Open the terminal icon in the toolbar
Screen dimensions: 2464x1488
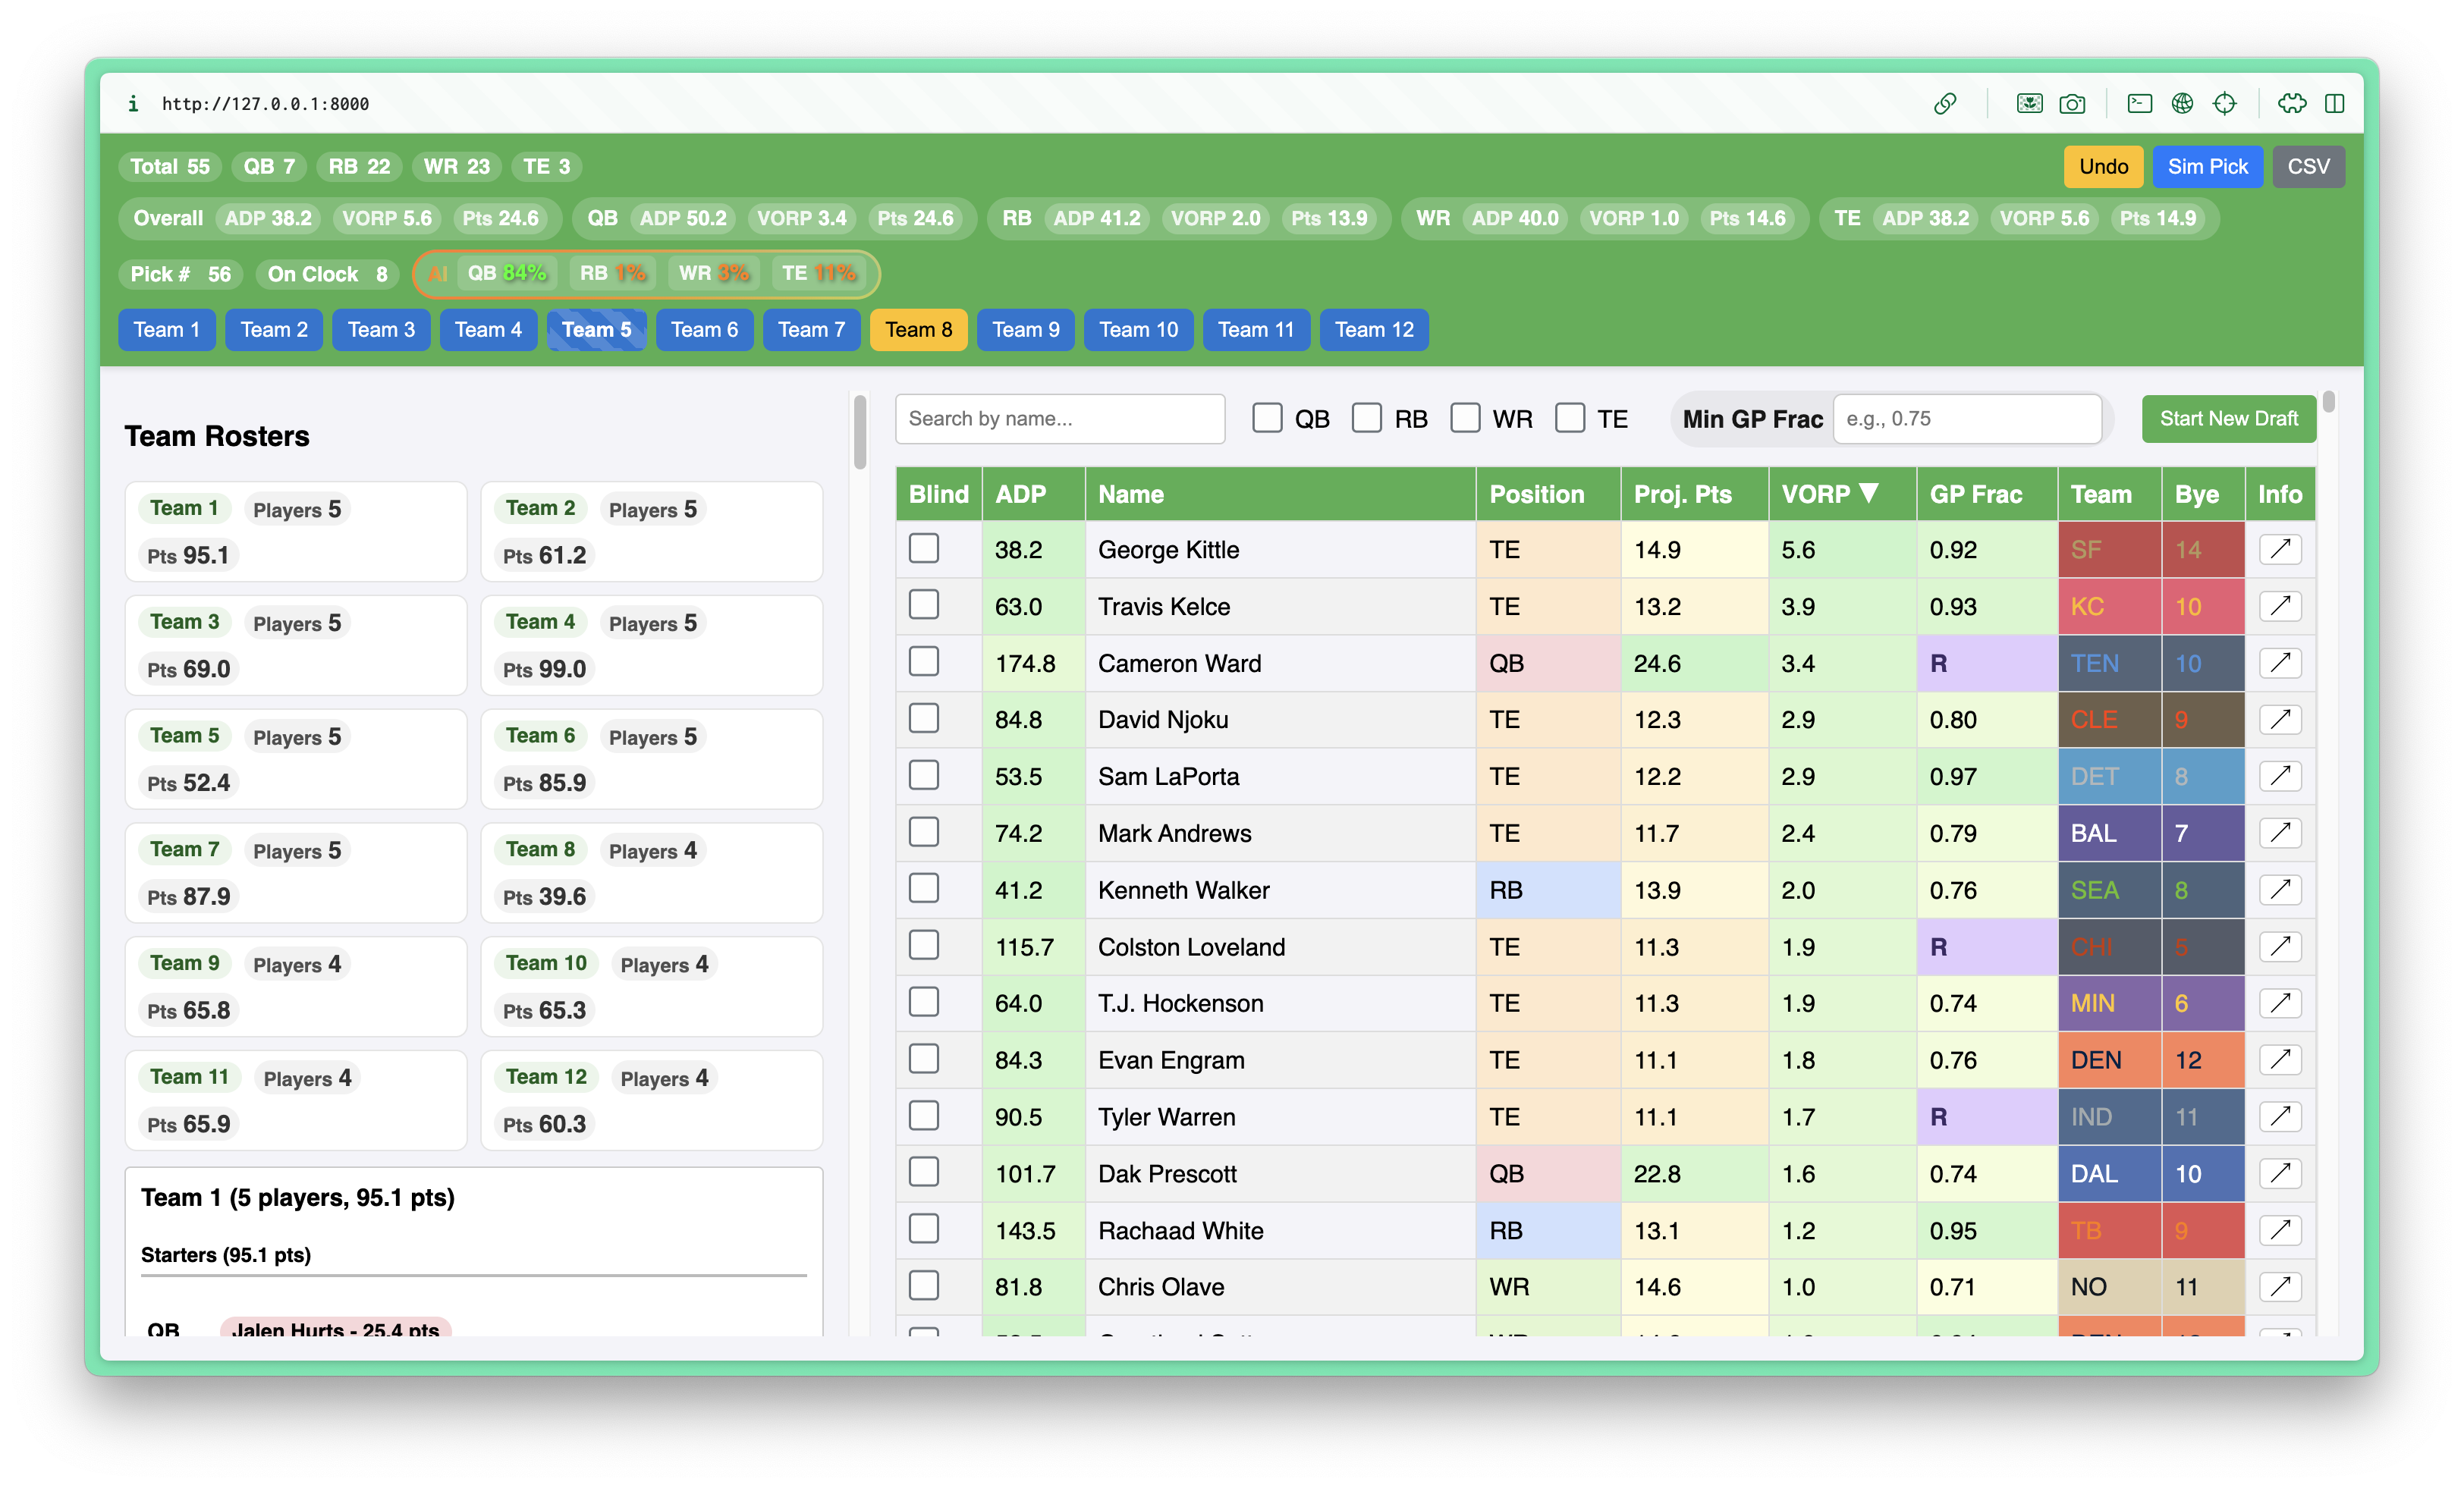[2140, 103]
